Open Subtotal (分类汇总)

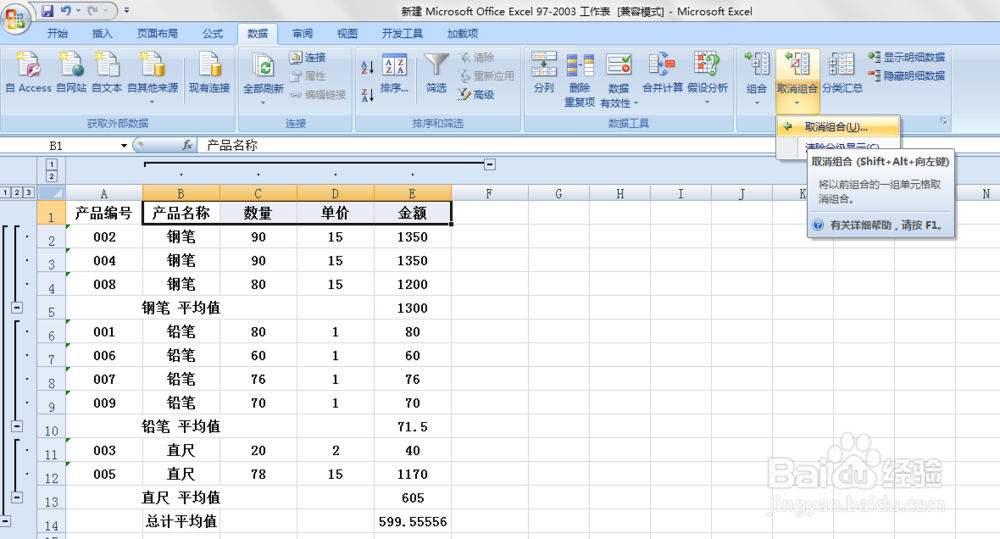pos(842,73)
